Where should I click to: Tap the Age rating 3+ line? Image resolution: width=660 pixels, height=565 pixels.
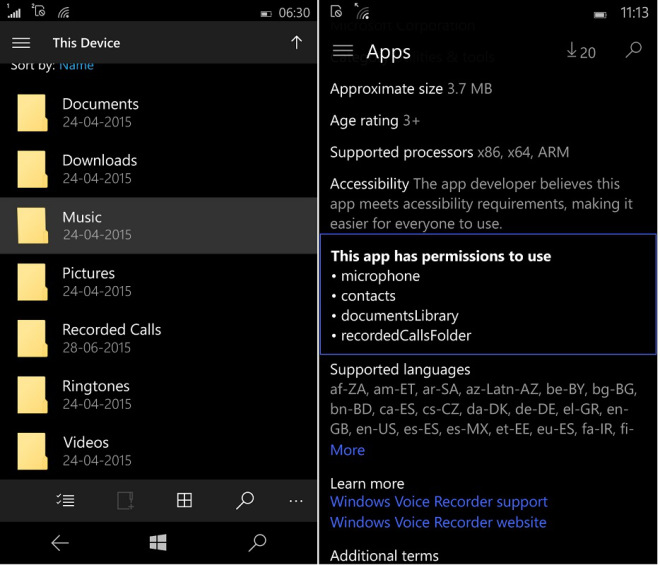[x=375, y=121]
